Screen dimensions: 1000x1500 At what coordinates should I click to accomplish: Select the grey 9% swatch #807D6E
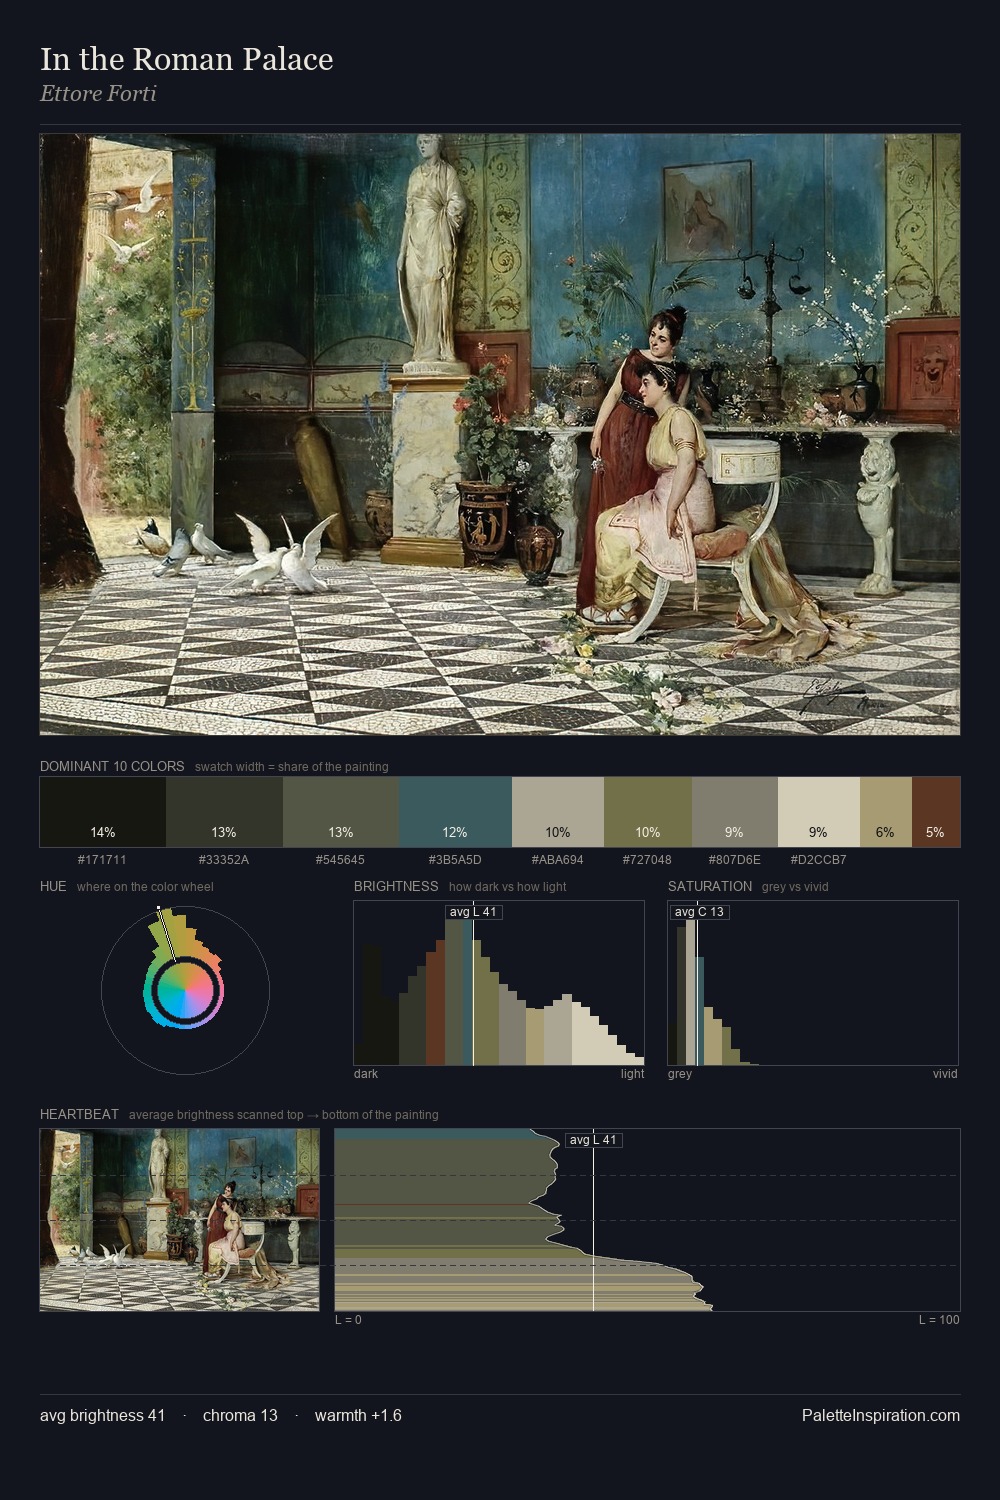(x=735, y=812)
